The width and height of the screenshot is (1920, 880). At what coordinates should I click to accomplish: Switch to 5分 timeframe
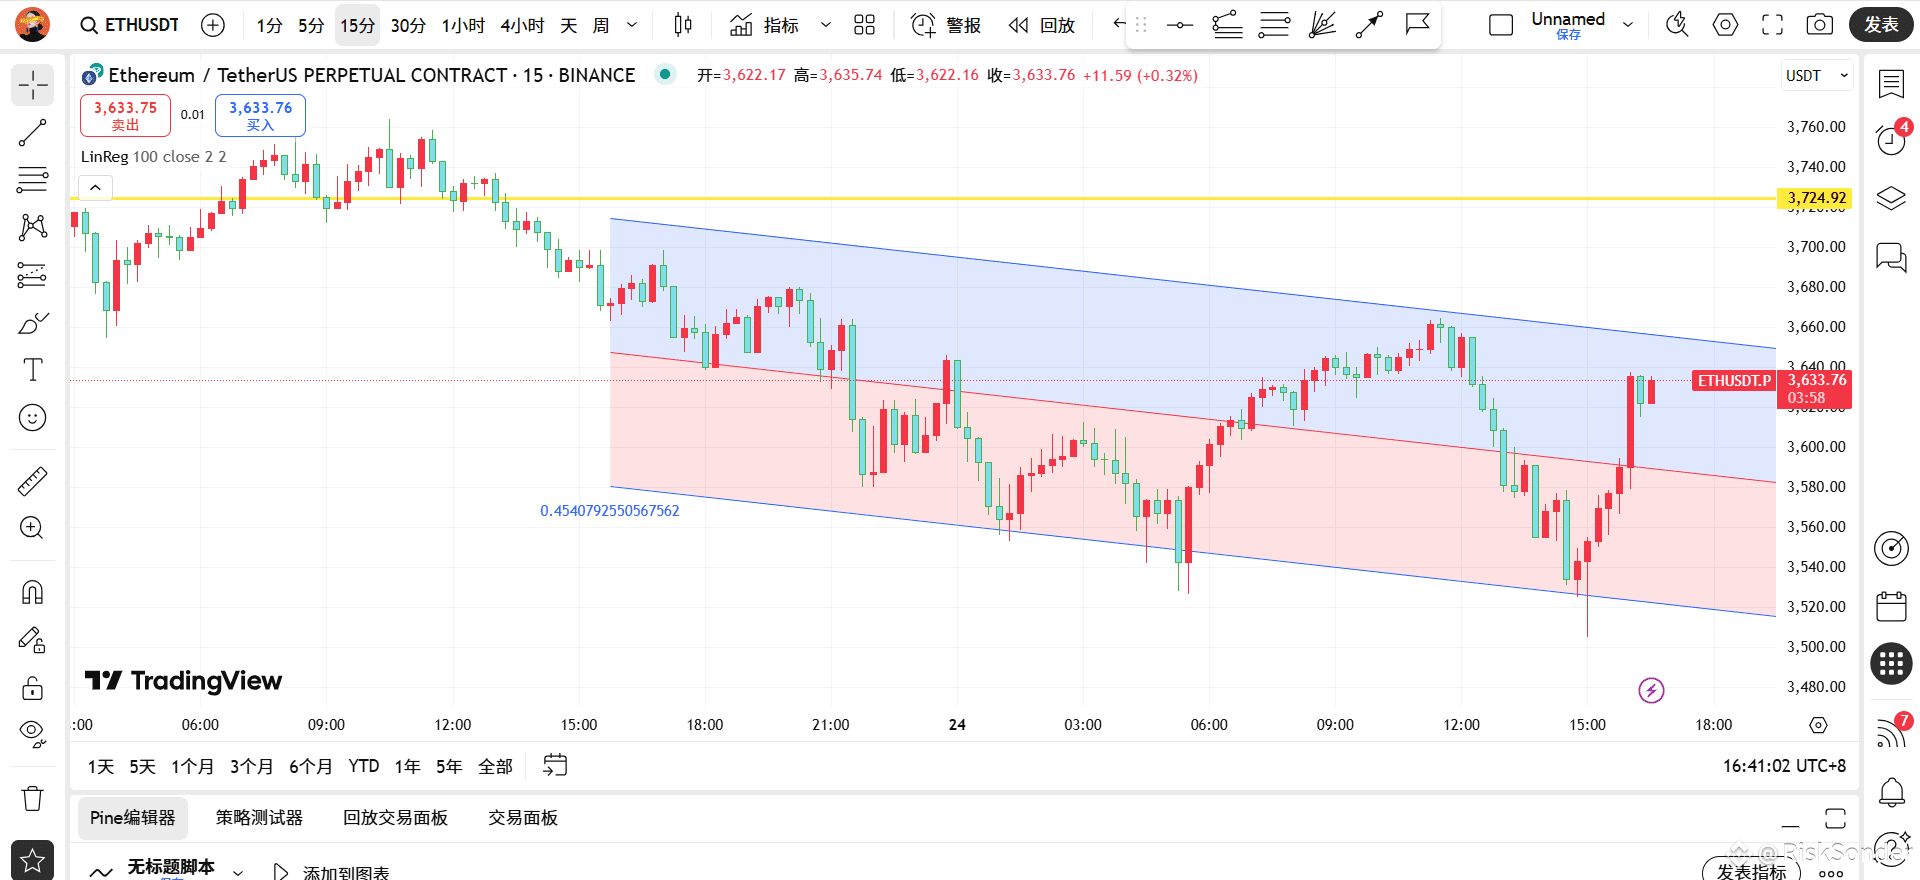tap(311, 25)
